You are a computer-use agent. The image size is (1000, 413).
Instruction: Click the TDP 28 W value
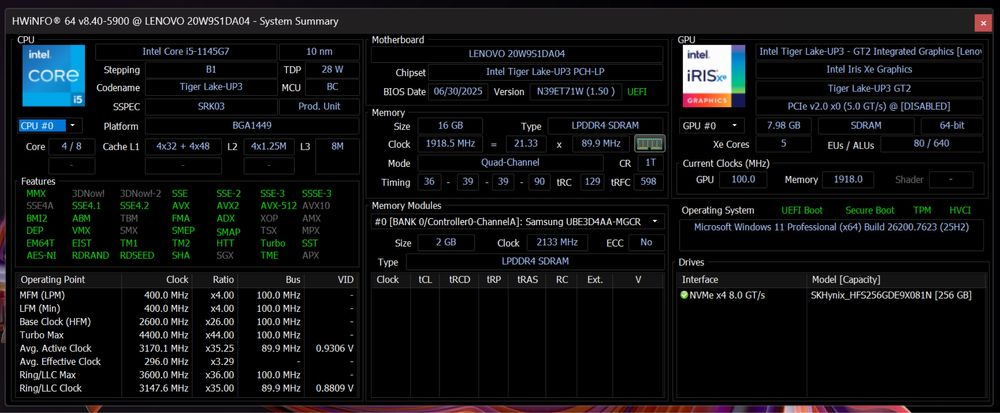click(x=332, y=69)
